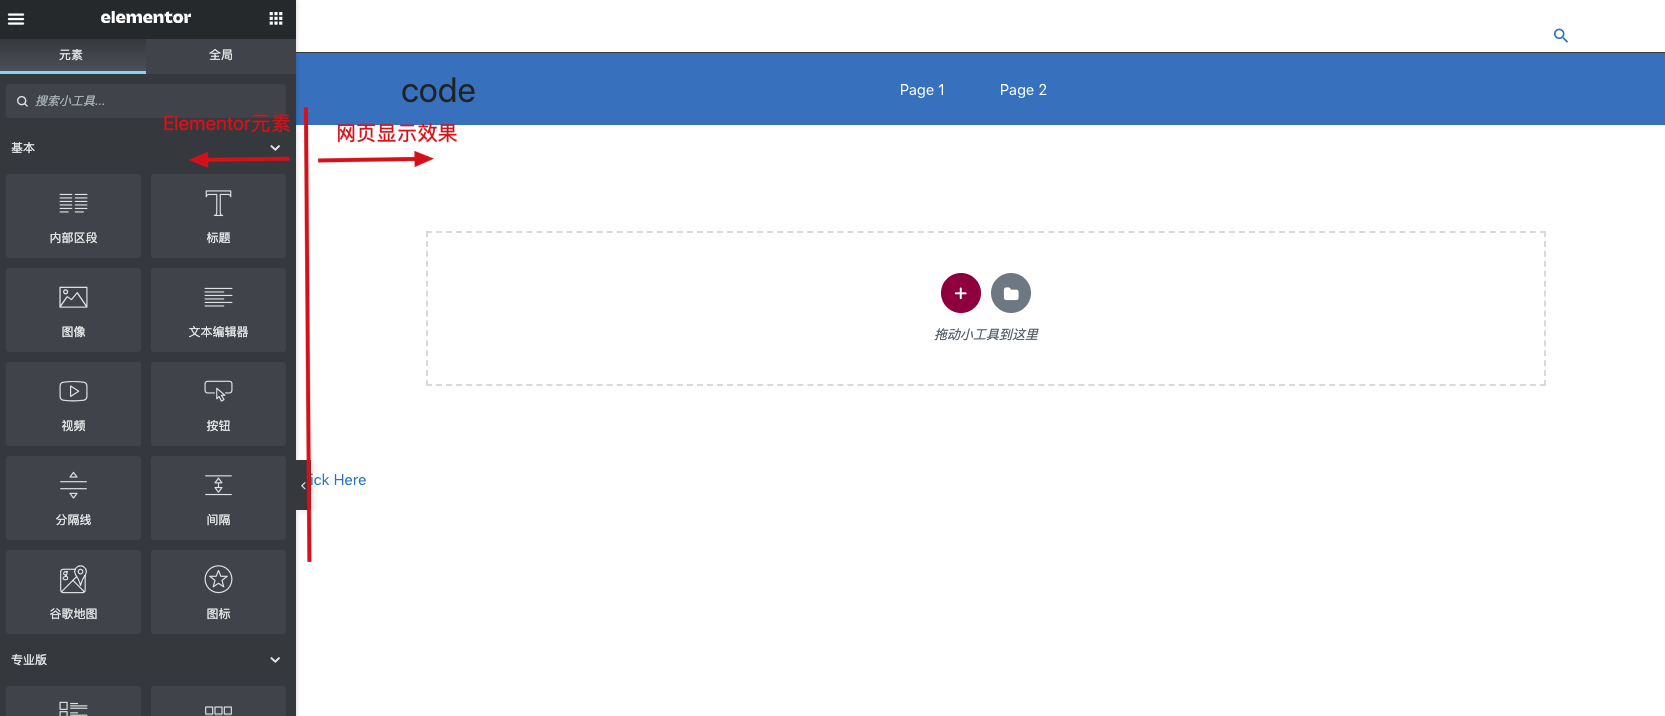The image size is (1665, 716).
Task: Select the 文本编辑器 (Text Editor) widget
Action: (218, 310)
